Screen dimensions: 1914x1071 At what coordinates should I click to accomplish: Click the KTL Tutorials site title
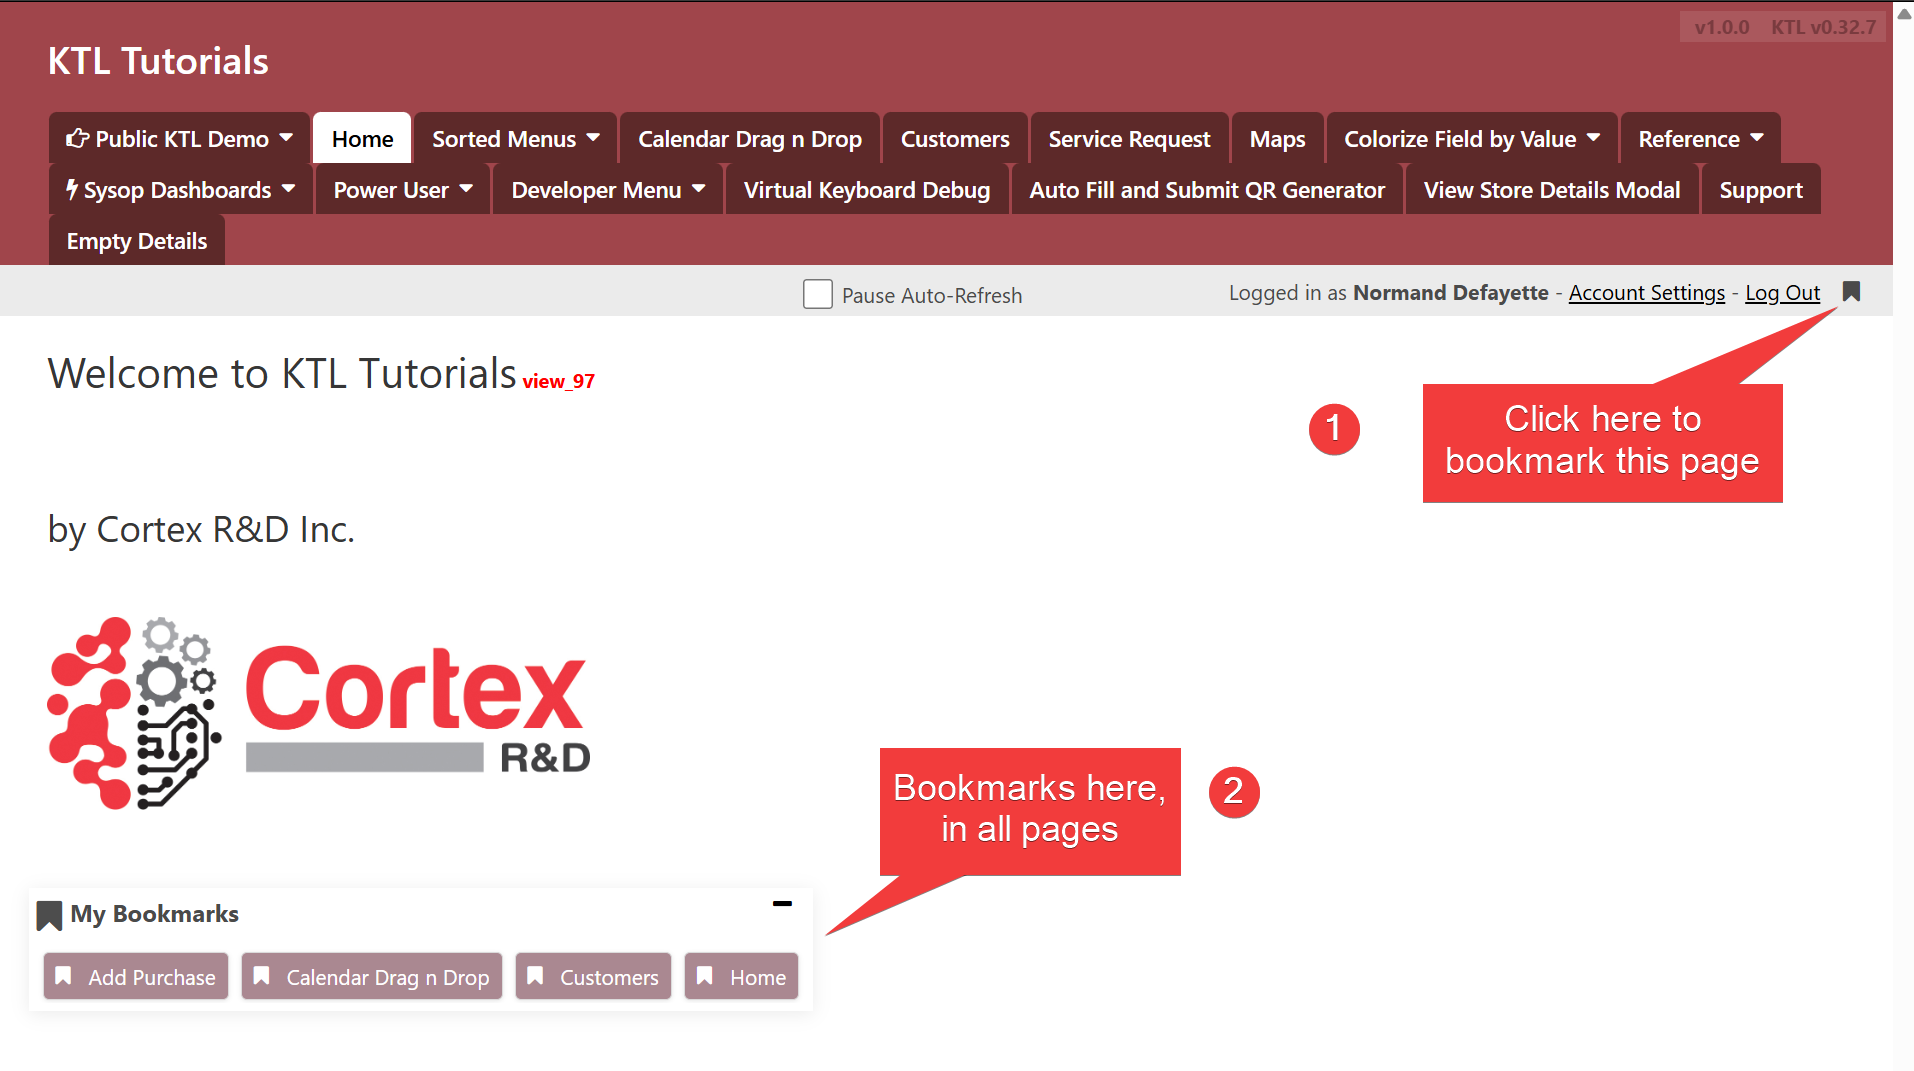pyautogui.click(x=158, y=61)
